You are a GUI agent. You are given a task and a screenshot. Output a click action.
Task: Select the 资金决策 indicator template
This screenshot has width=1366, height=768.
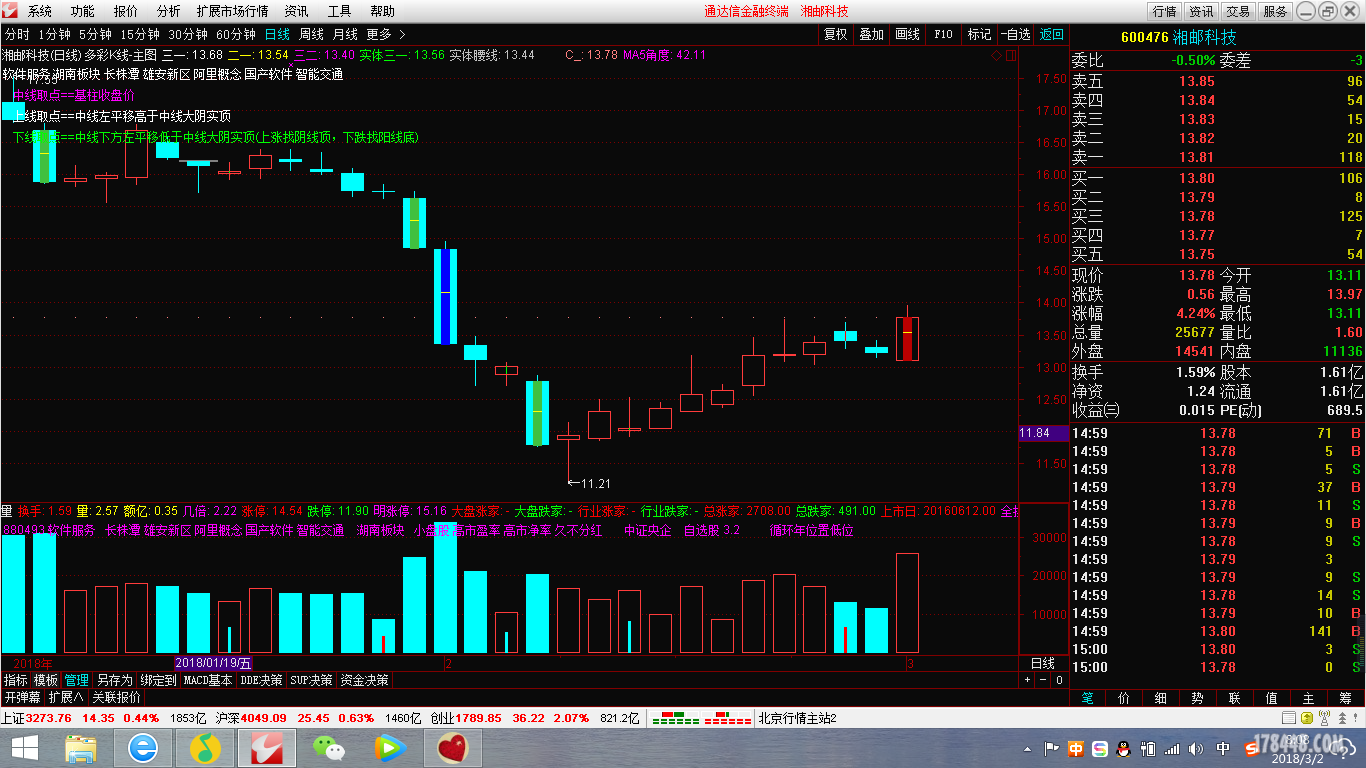point(364,680)
